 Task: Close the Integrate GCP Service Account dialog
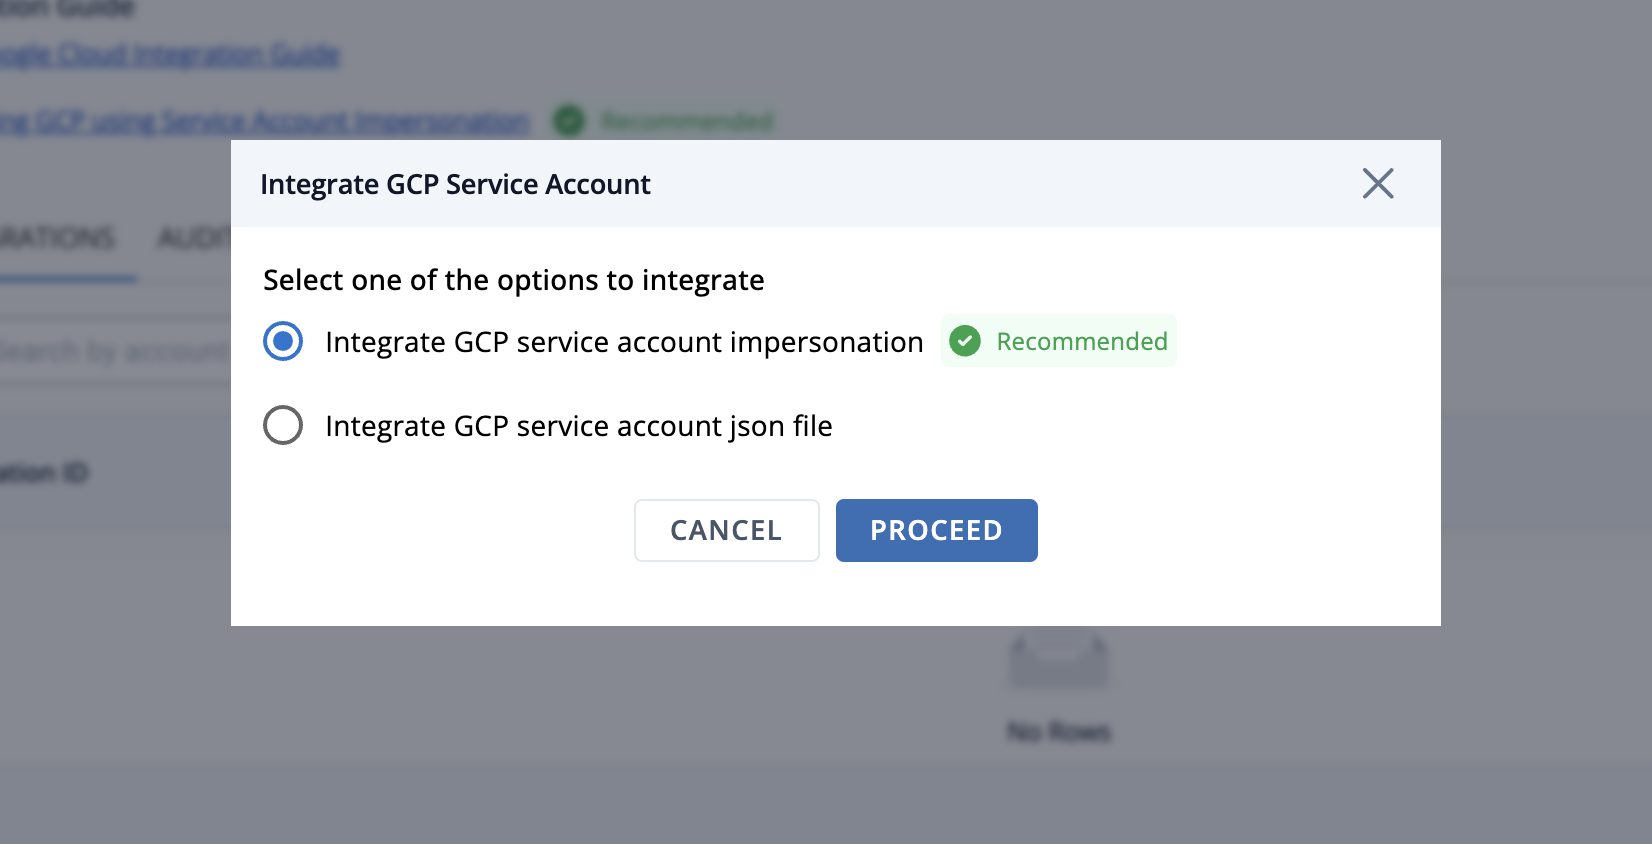[1378, 183]
